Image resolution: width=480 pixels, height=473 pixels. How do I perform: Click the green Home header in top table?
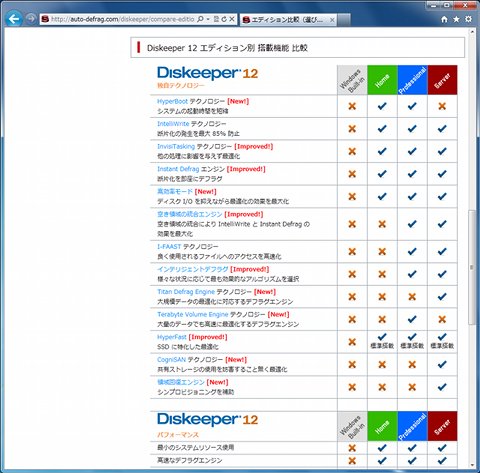(x=382, y=80)
